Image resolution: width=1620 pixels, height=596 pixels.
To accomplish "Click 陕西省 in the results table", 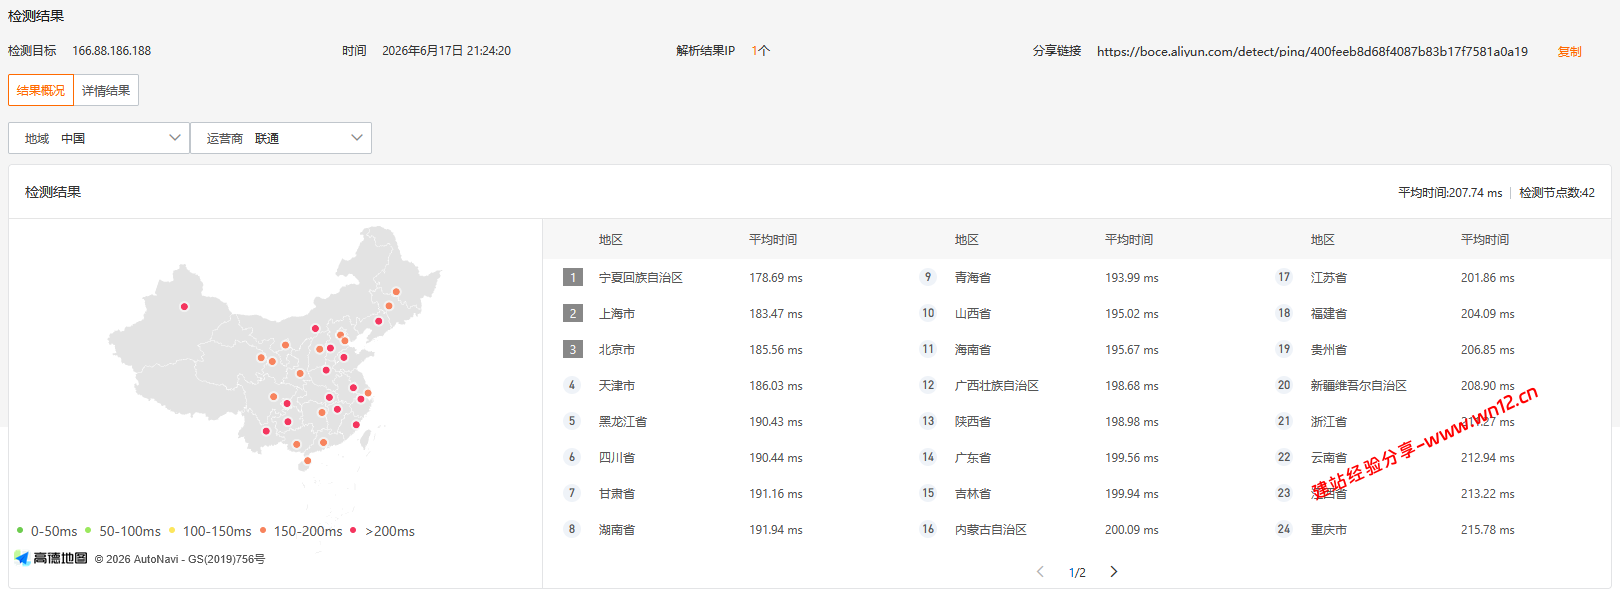I will click(x=973, y=422).
